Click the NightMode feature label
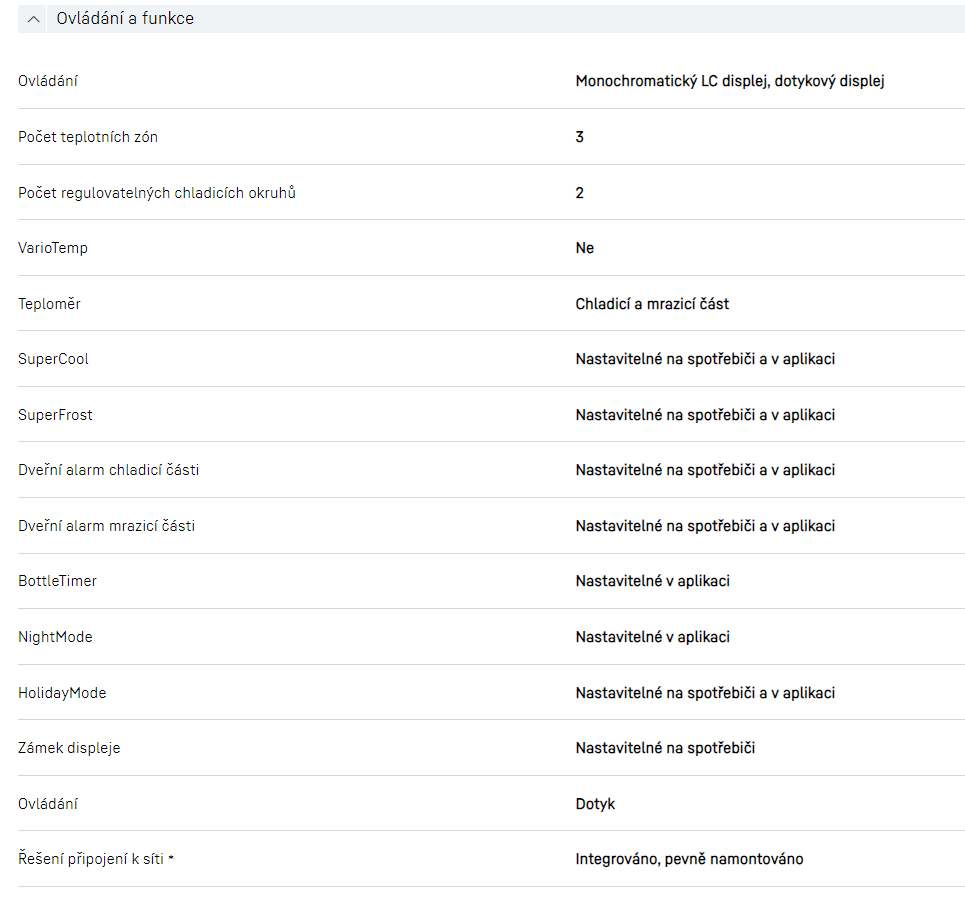The width and height of the screenshot is (965, 898). tap(55, 637)
